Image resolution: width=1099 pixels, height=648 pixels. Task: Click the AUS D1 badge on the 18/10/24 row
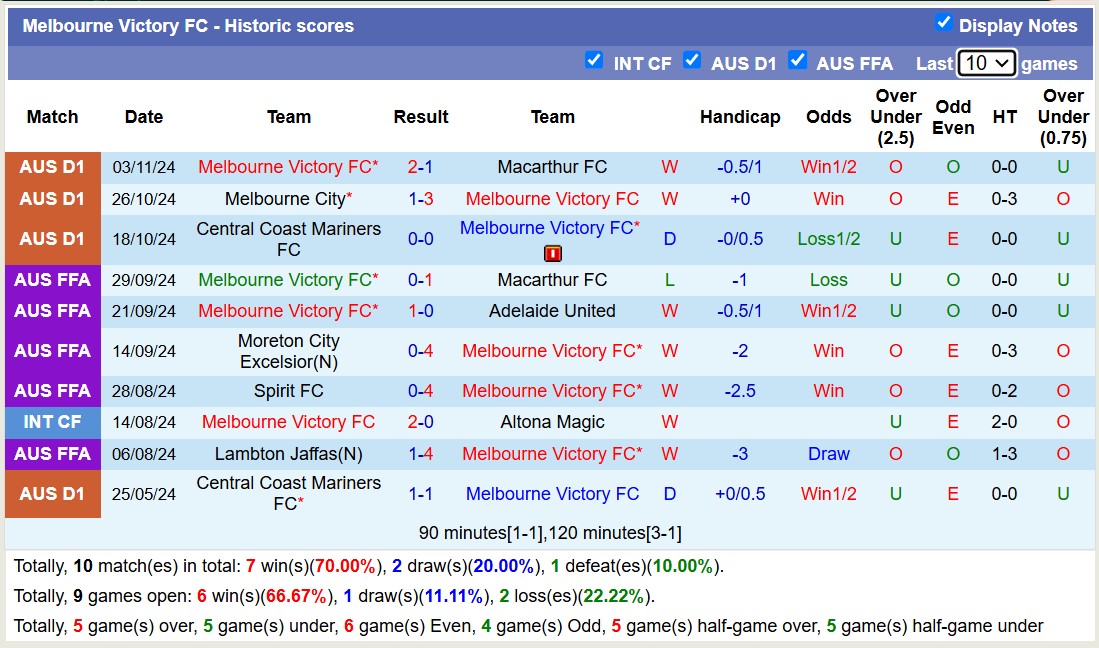[52, 238]
